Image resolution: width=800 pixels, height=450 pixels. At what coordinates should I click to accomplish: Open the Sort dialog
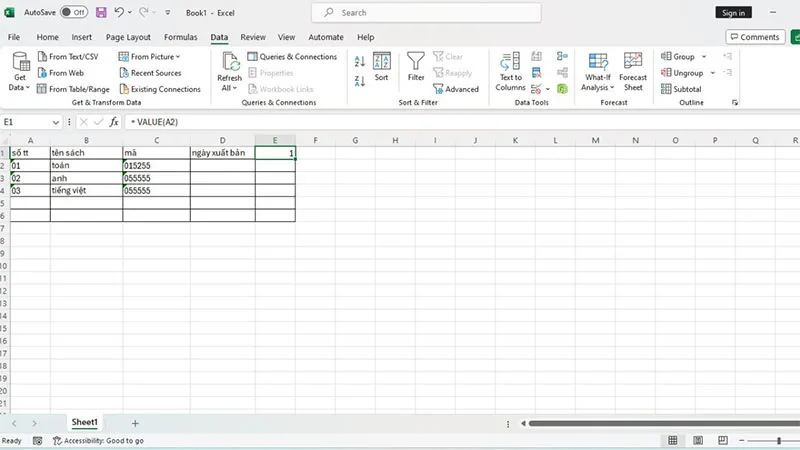tap(382, 67)
